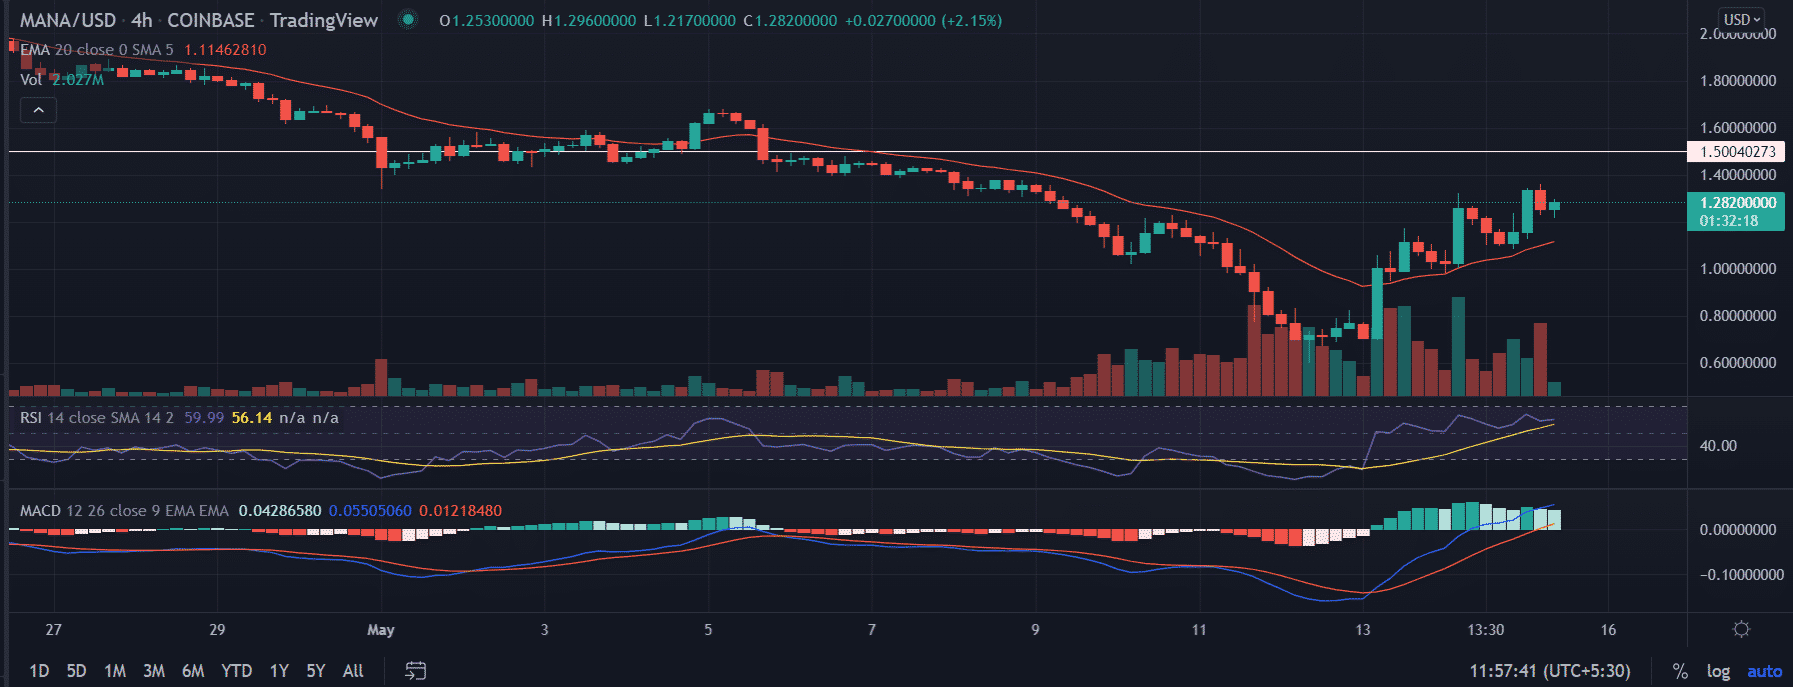
Task: Switch to the 3M time range
Action: [x=153, y=671]
